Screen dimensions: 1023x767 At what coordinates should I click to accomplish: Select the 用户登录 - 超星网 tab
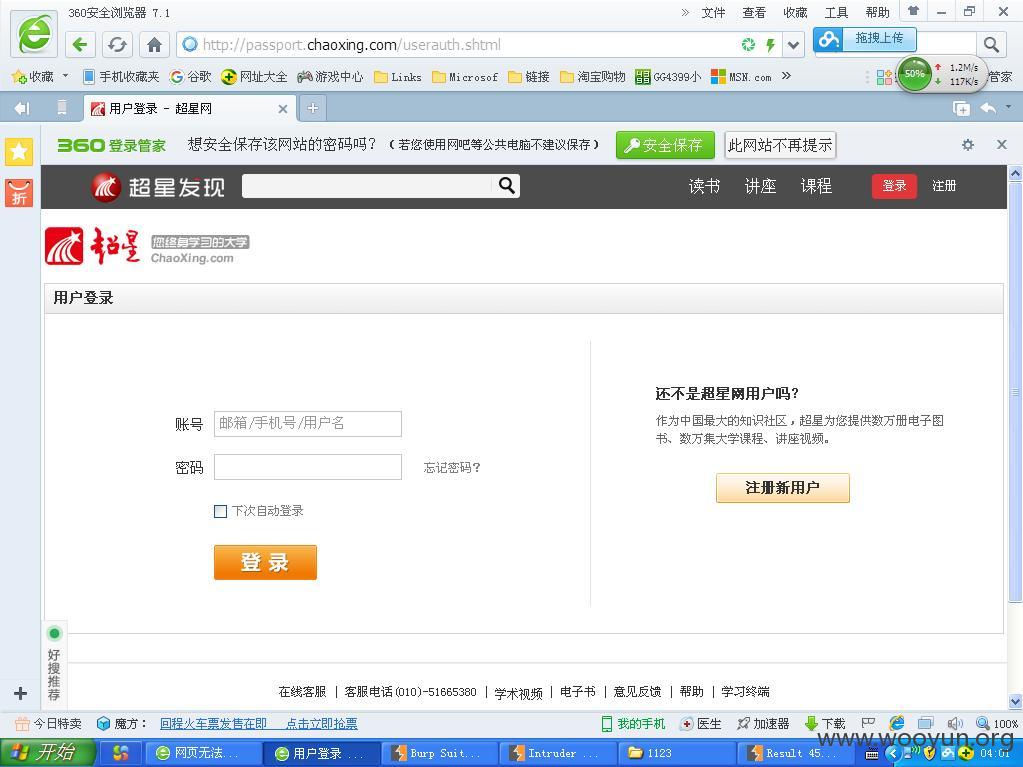(189, 108)
